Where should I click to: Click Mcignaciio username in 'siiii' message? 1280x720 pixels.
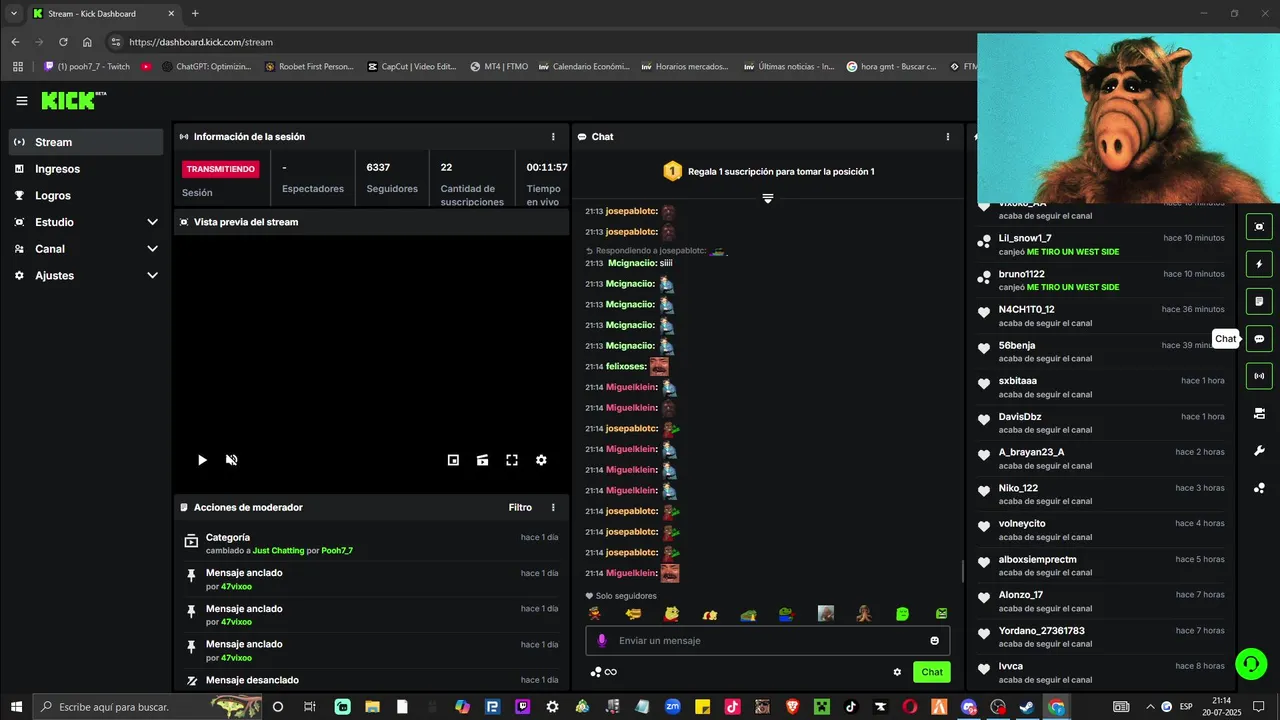tap(632, 263)
